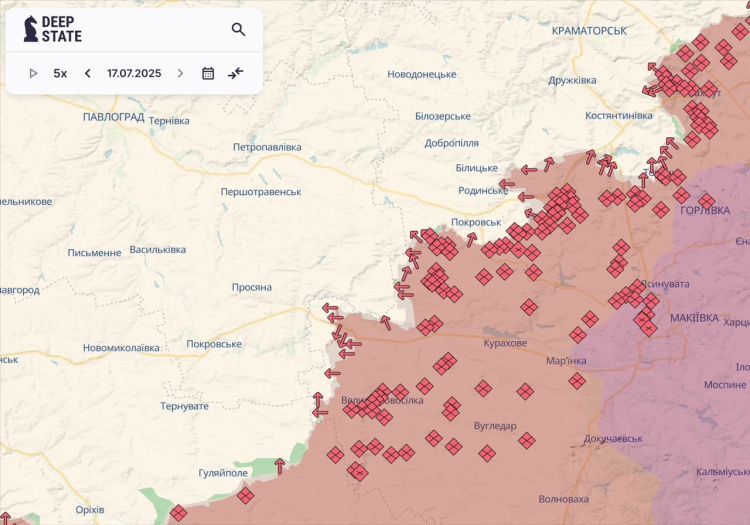The height and width of the screenshot is (525, 750).
Task: Click the Родинське label
Action: pyautogui.click(x=483, y=190)
